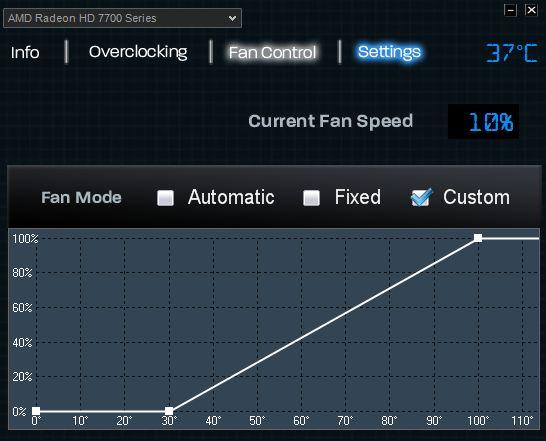Screen dimensions: 546x441
Task: Click the 110° temperature axis label
Action: tap(522, 421)
